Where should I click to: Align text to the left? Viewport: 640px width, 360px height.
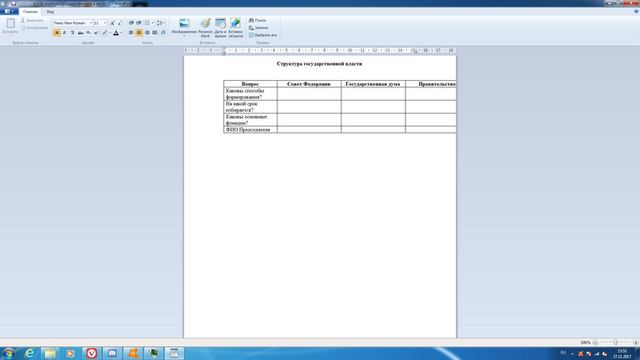click(131, 33)
